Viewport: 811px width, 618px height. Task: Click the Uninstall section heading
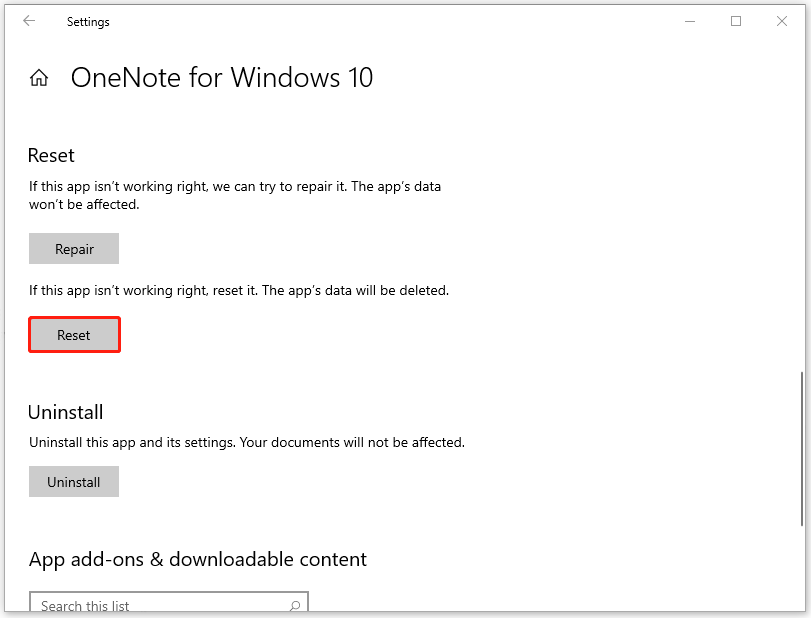coord(65,412)
